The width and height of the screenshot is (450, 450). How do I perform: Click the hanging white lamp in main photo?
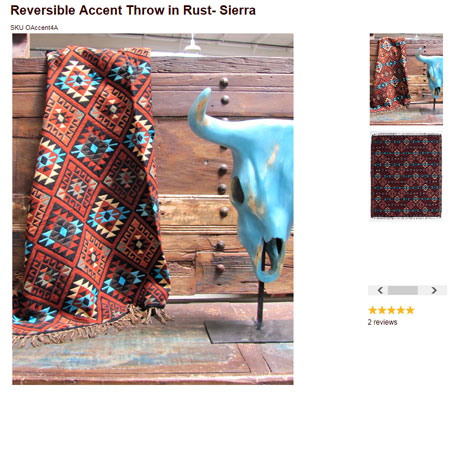[193, 43]
